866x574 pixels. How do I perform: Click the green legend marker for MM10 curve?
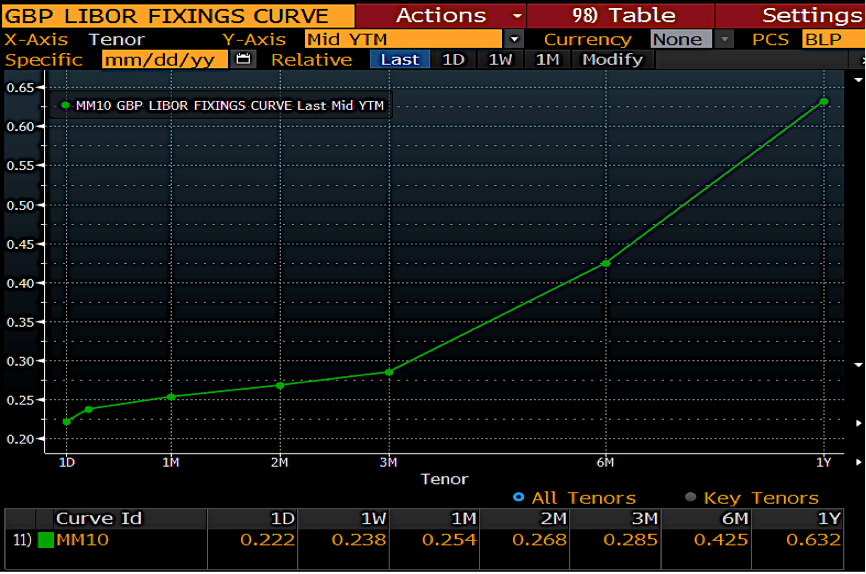coord(65,105)
